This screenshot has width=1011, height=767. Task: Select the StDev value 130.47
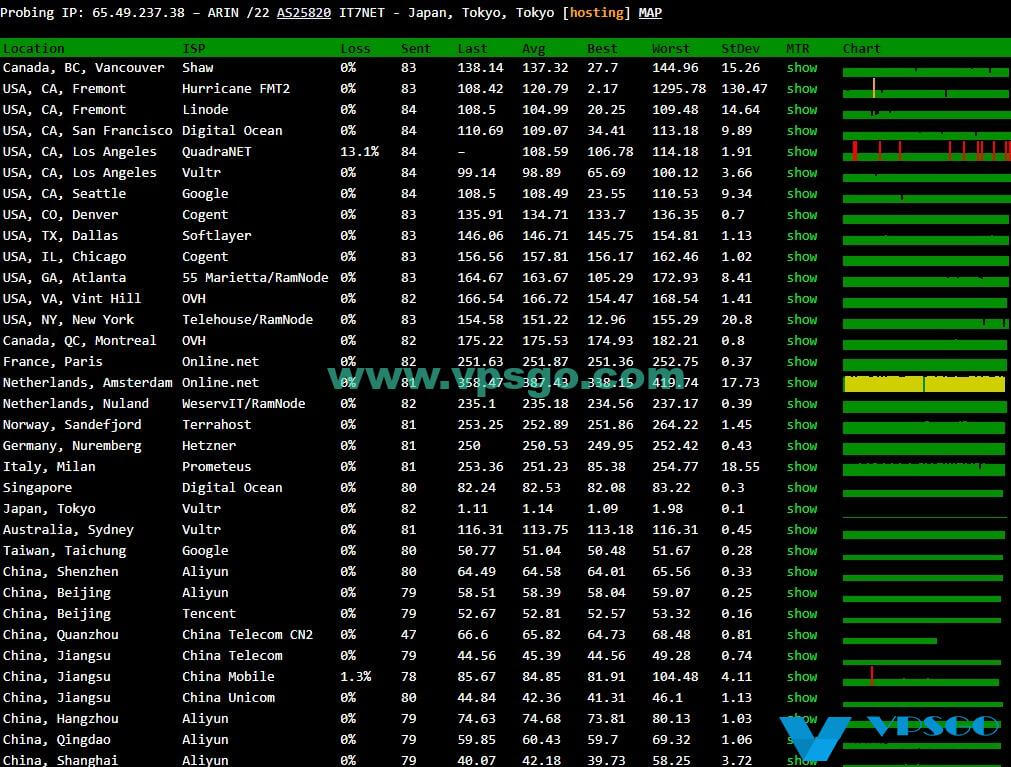[745, 89]
